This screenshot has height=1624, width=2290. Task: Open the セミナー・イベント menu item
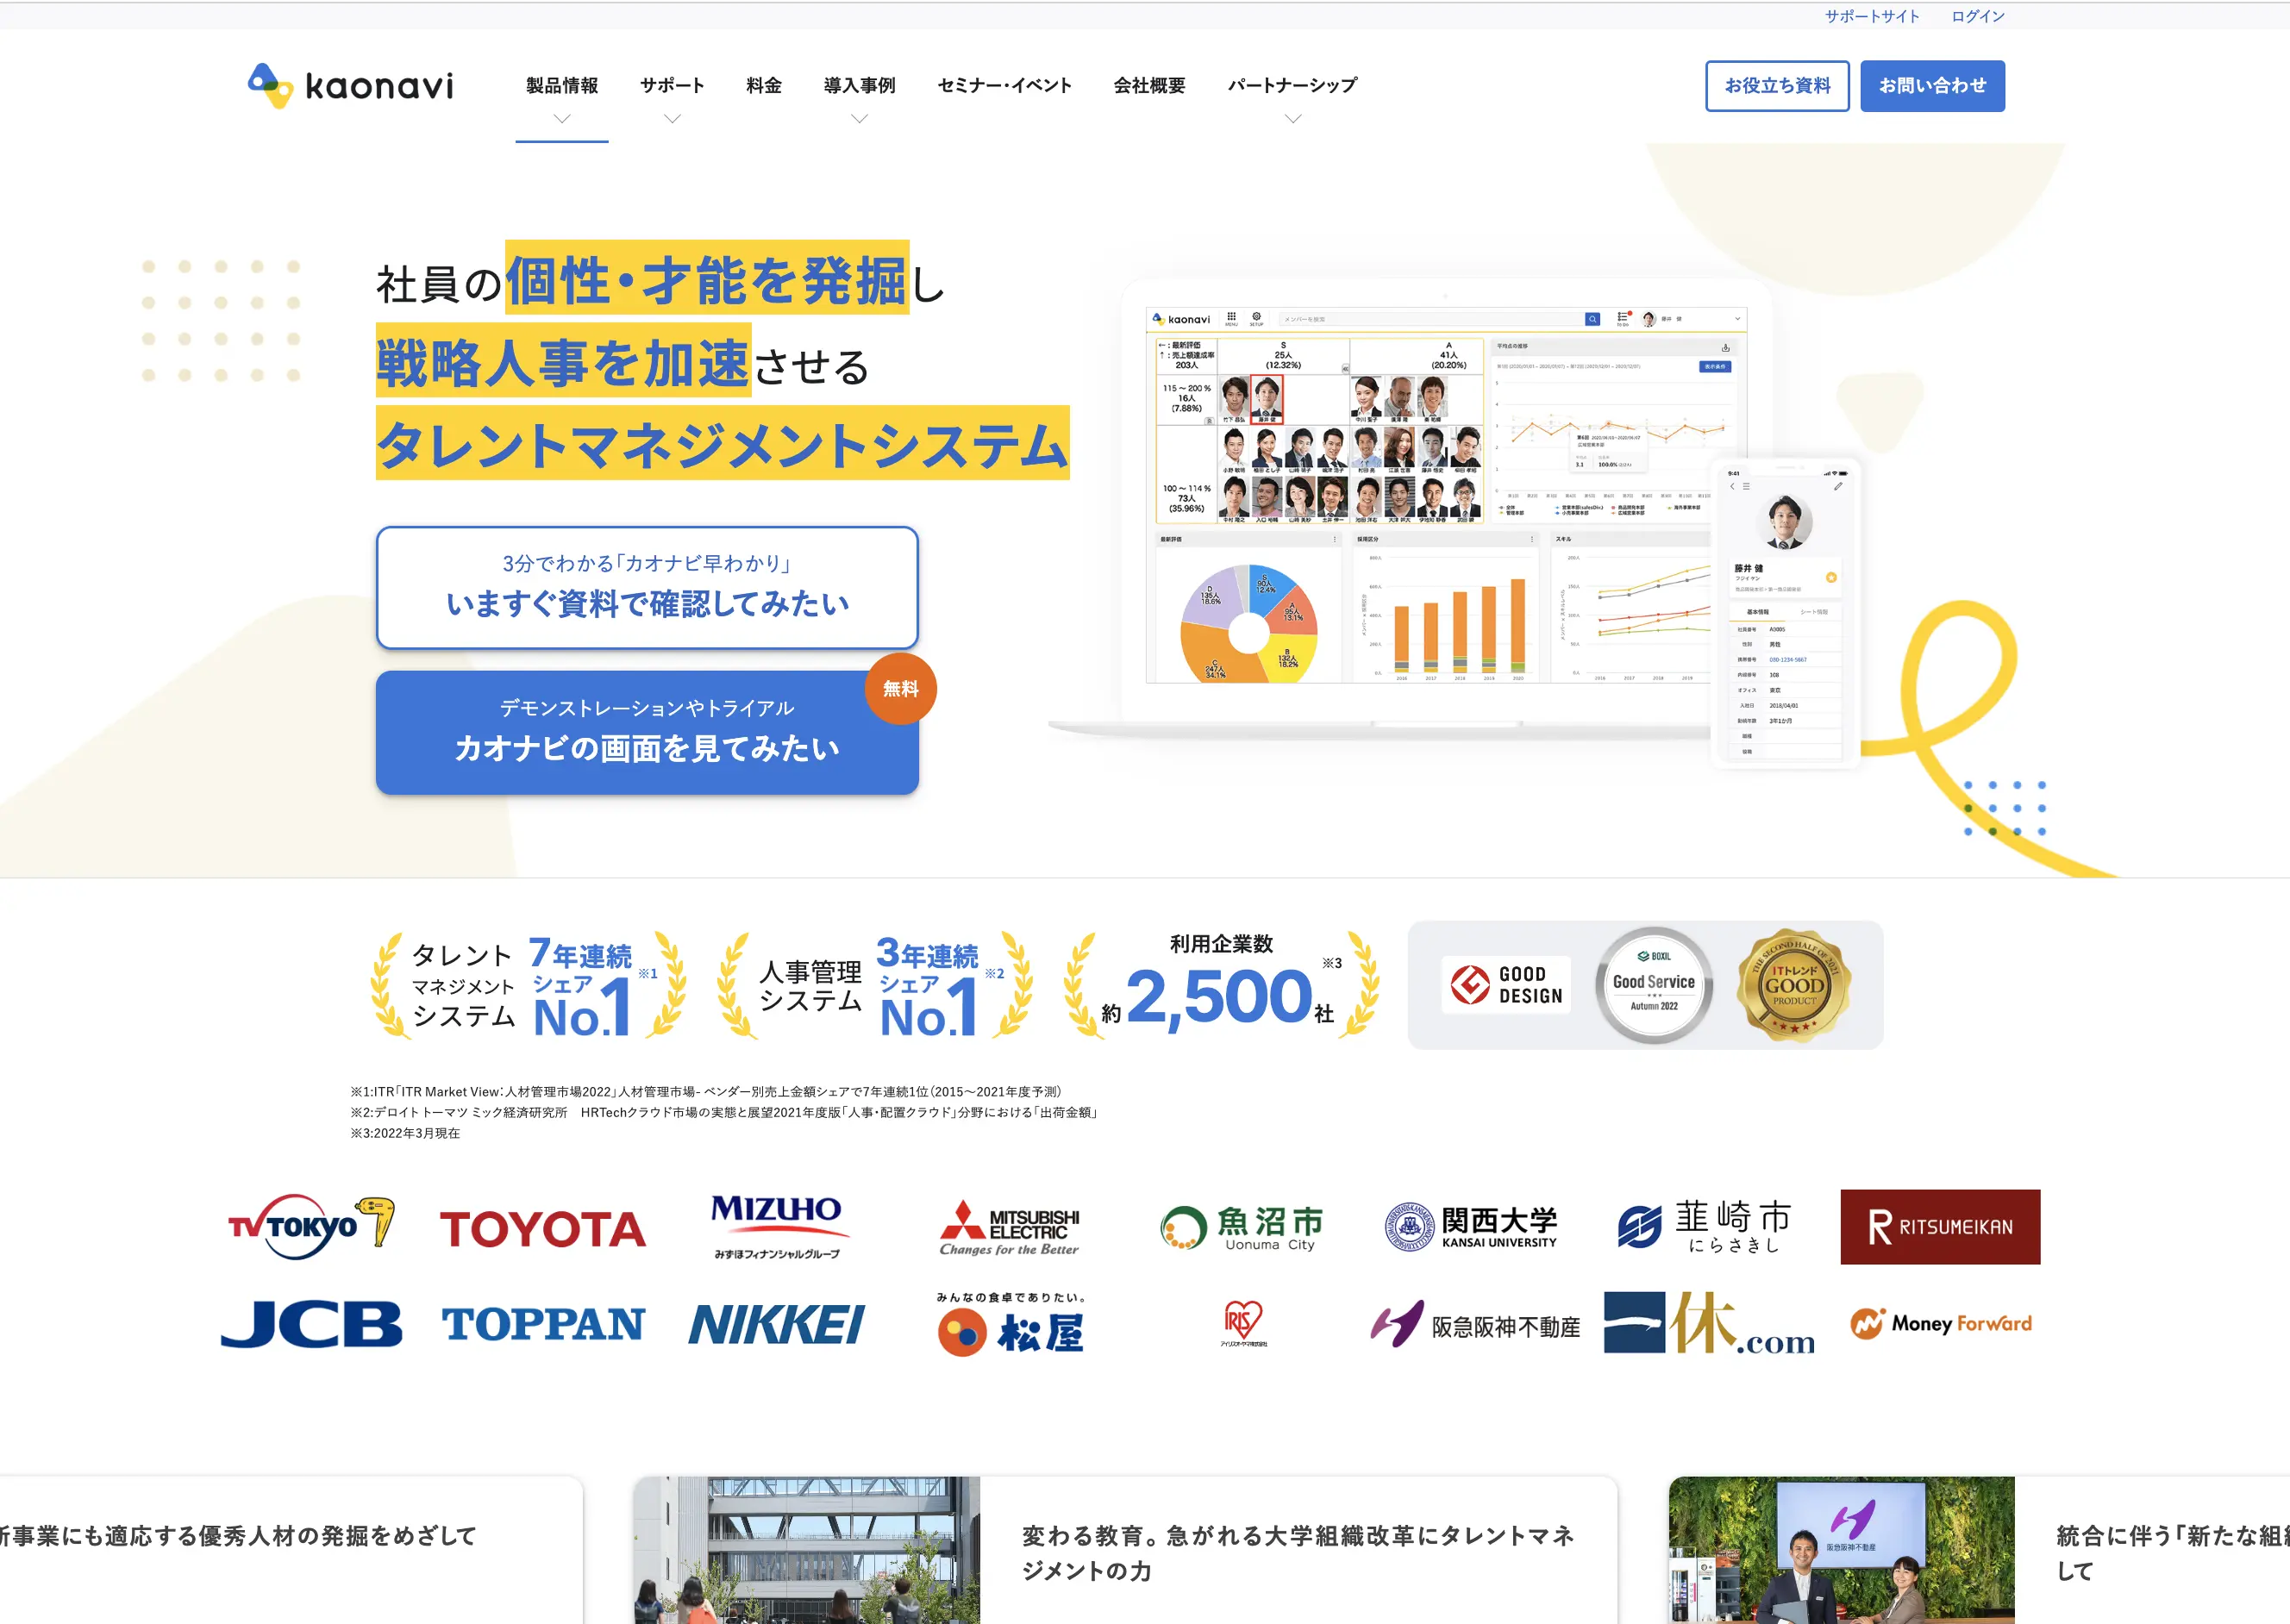pyautogui.click(x=1003, y=86)
